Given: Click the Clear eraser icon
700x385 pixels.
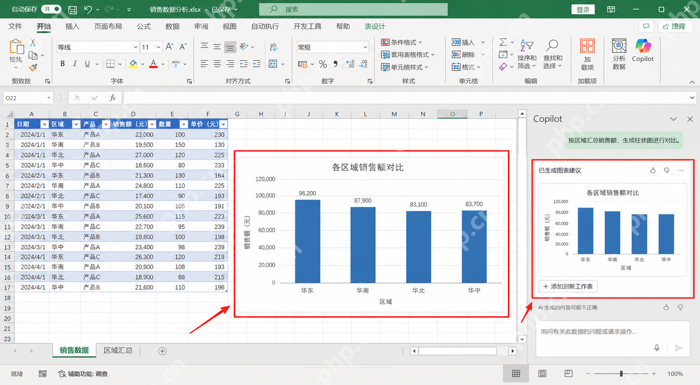Looking at the screenshot, I should [503, 67].
